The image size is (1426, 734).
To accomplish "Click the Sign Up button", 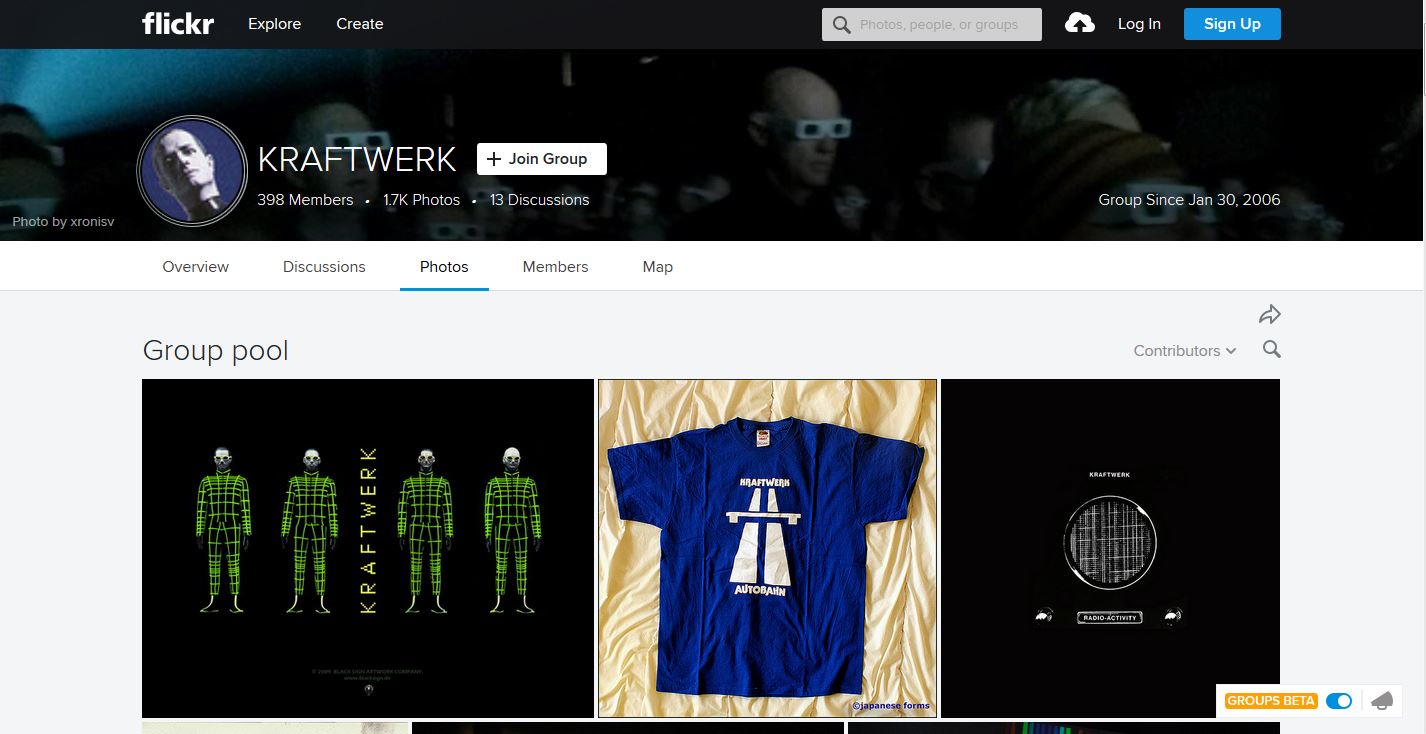I will pos(1232,24).
